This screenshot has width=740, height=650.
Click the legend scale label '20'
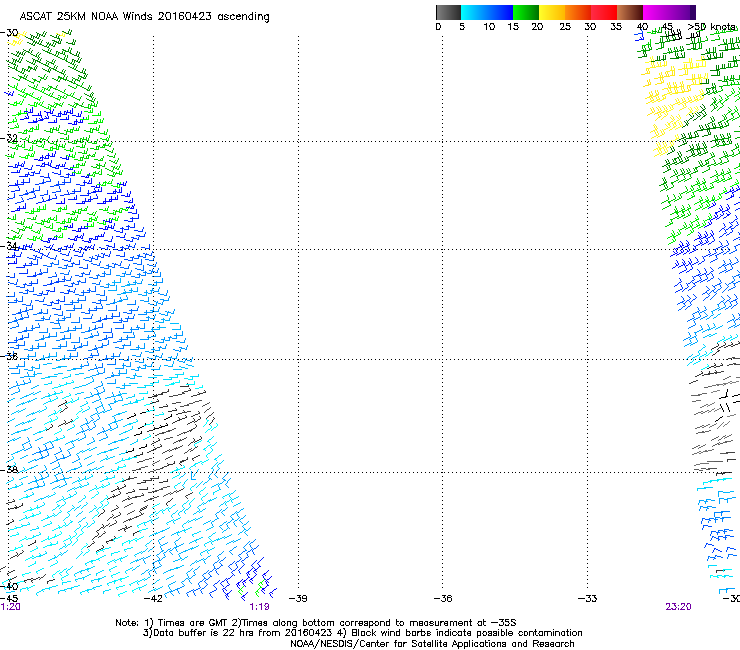537,27
